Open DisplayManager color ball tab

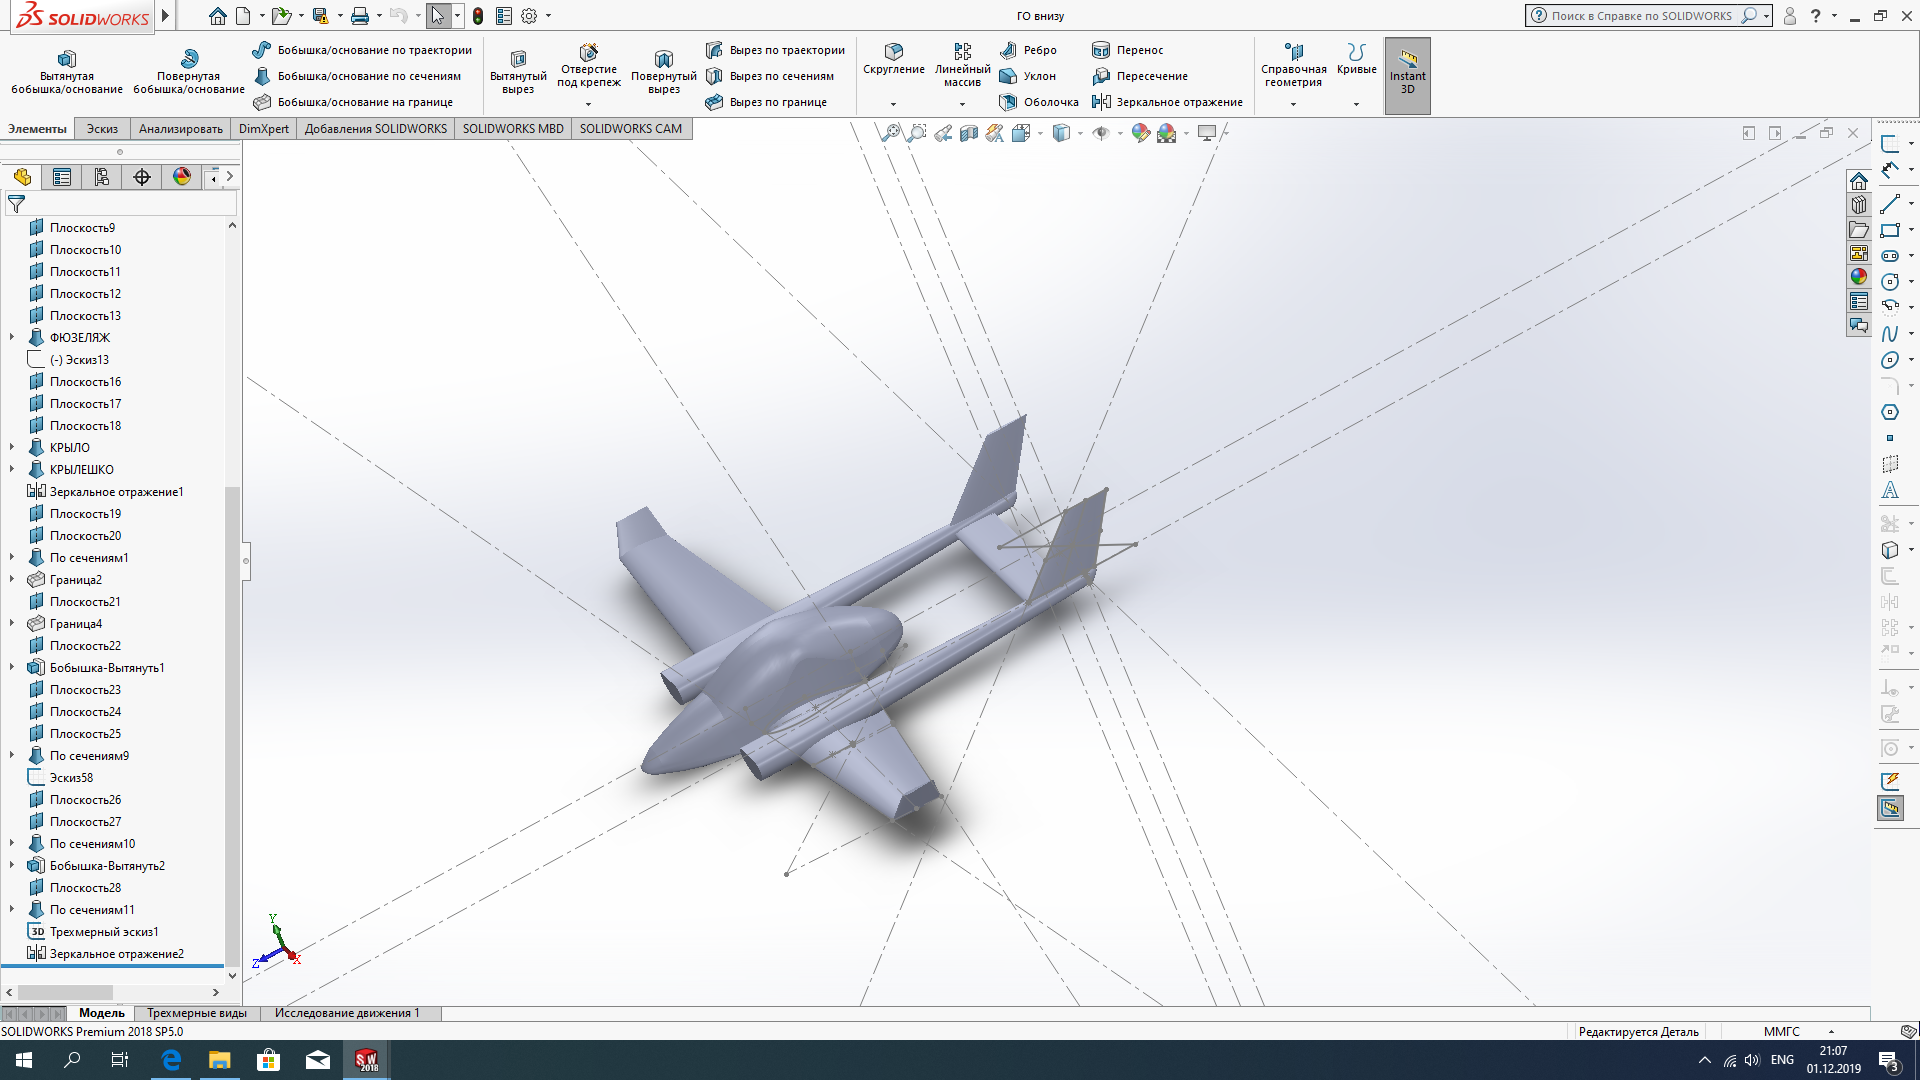point(182,177)
